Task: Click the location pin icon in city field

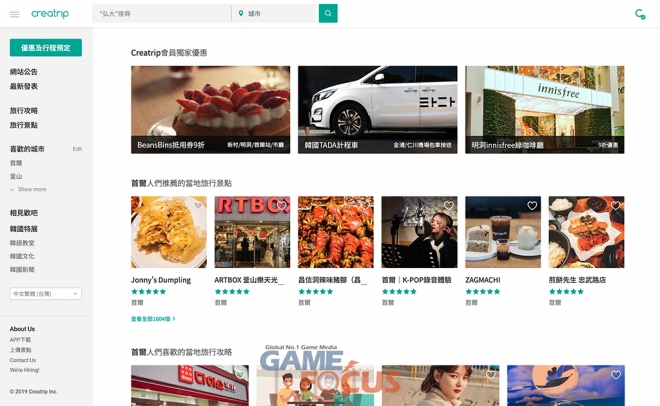Action: [x=241, y=14]
